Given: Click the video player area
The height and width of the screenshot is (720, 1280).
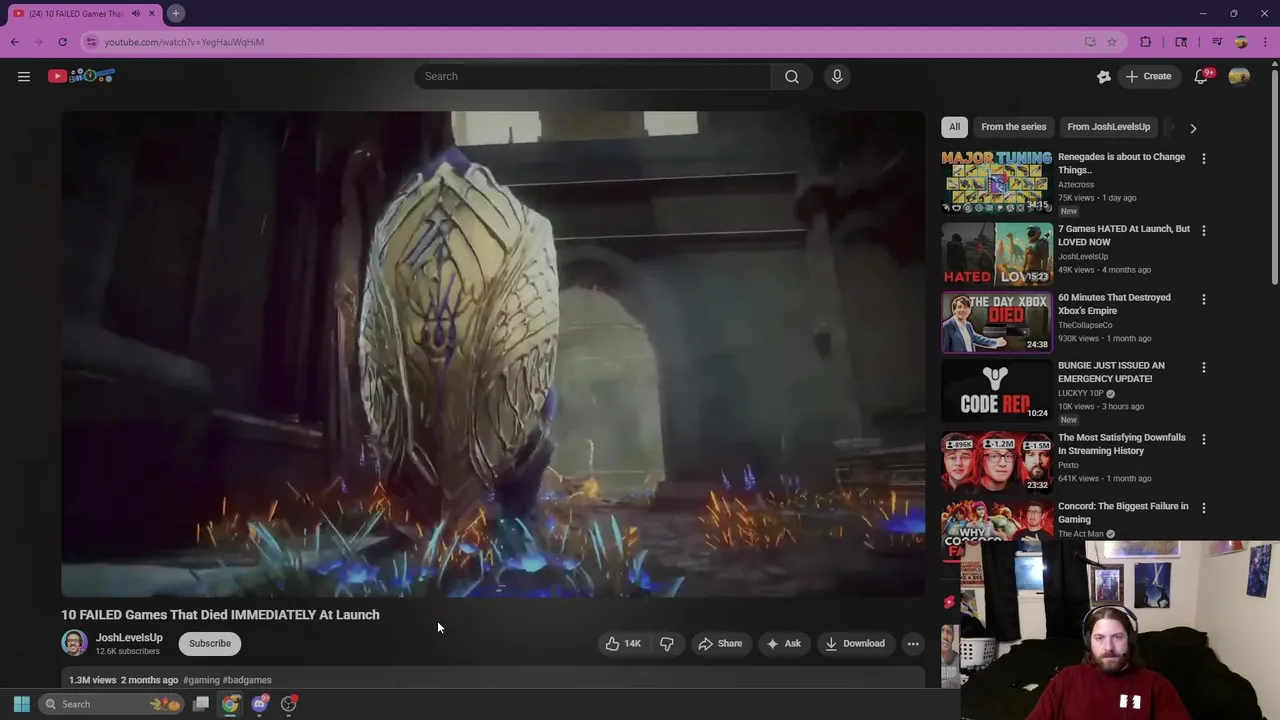Looking at the screenshot, I should coord(493,354).
